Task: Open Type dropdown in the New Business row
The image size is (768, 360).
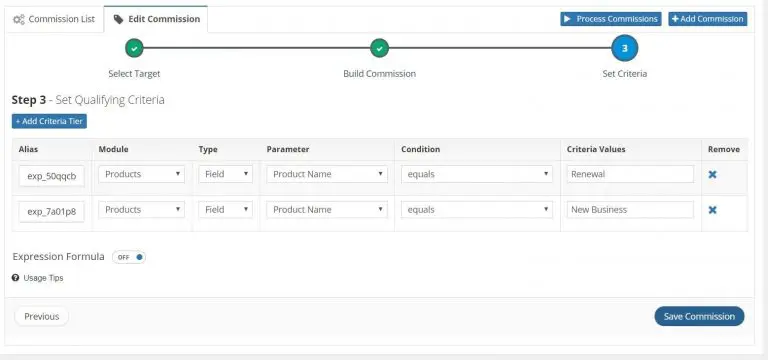Action: click(x=225, y=210)
